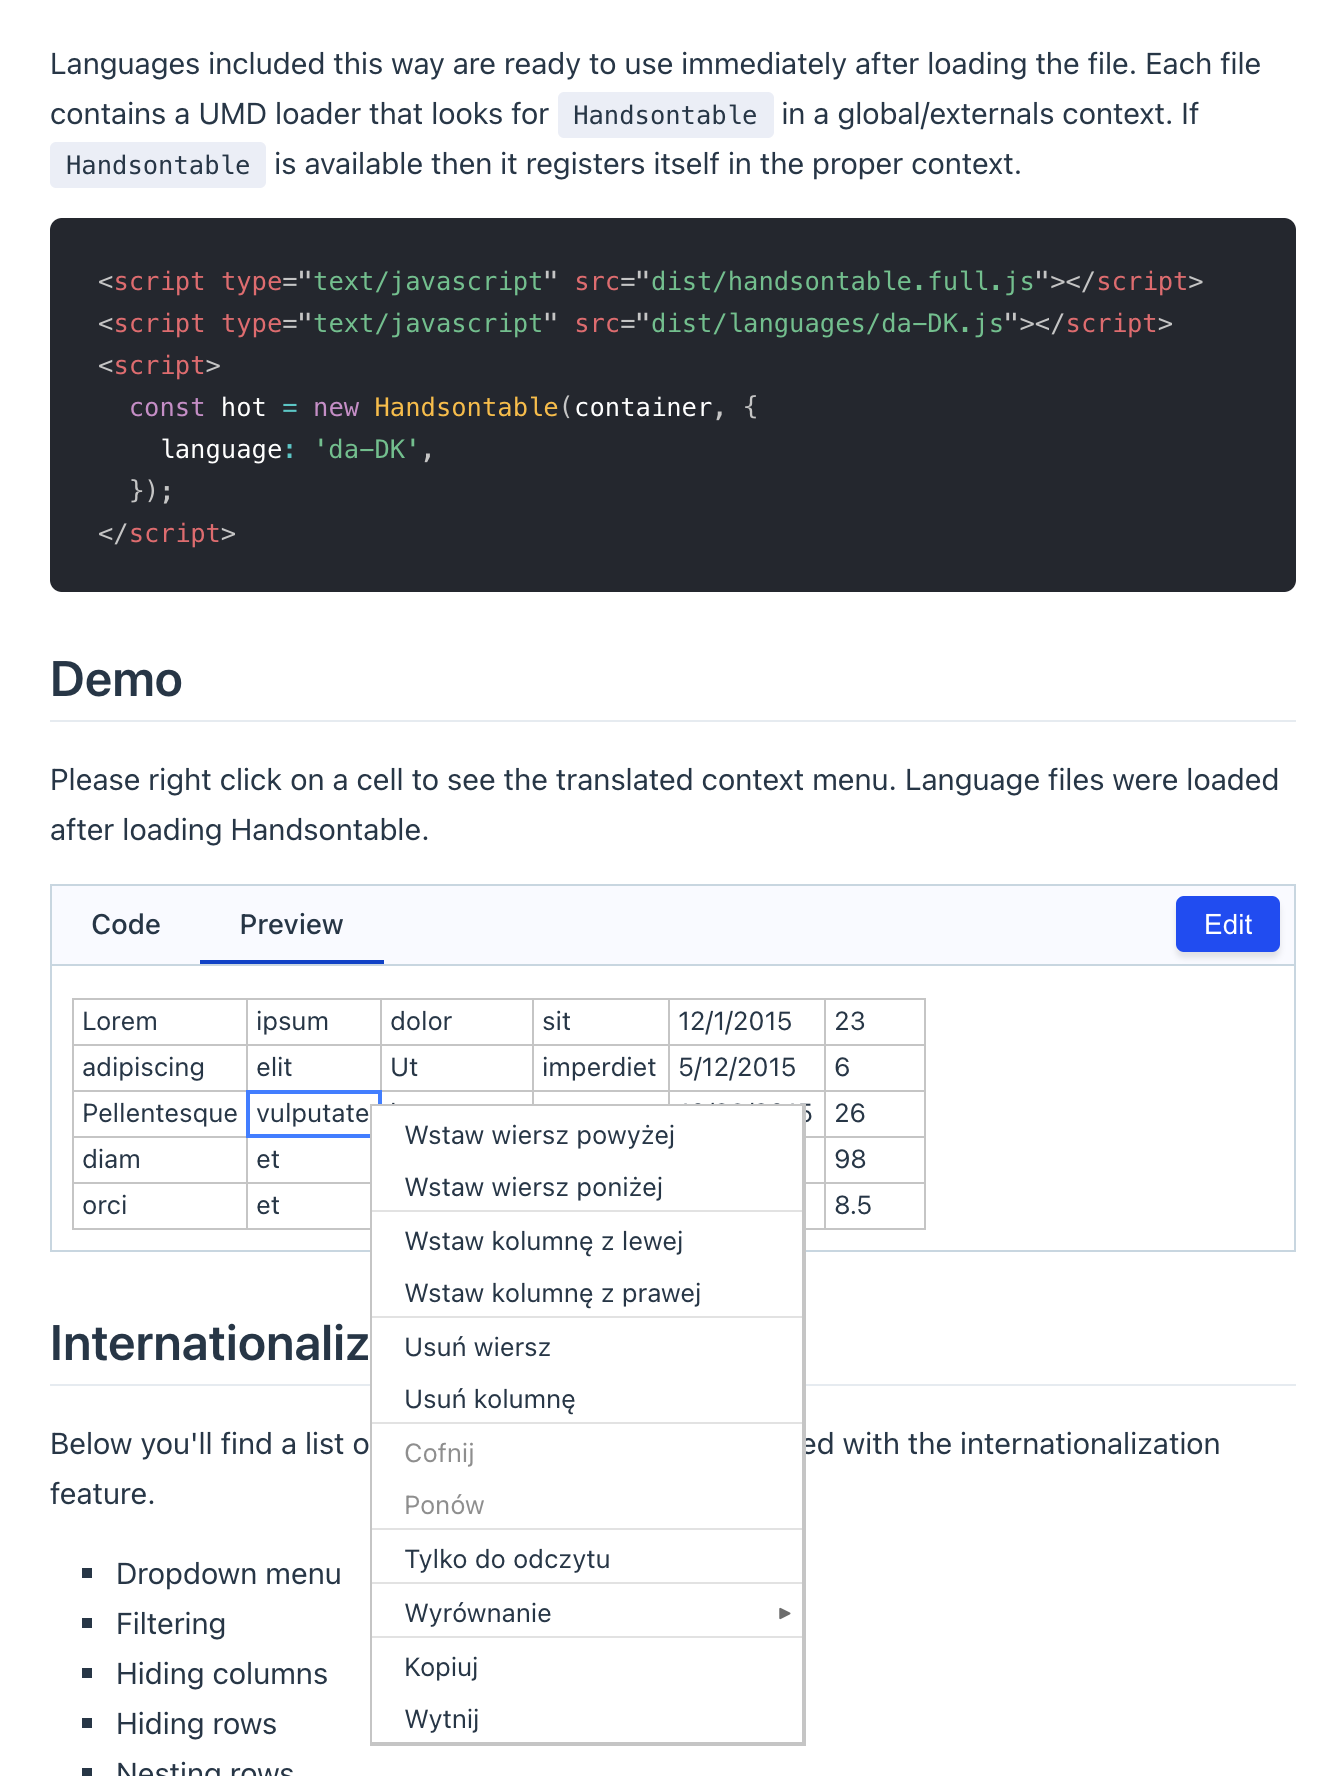The image size is (1342, 1776).
Task: Select 'Wstaw kolumnę z lewej' option
Action: coord(587,1241)
